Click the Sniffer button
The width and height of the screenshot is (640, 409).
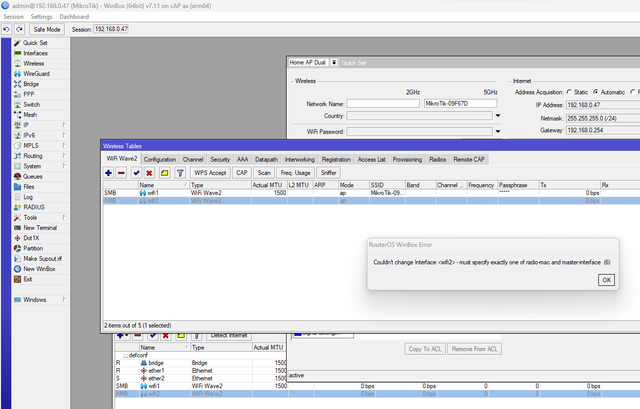pyautogui.click(x=329, y=173)
